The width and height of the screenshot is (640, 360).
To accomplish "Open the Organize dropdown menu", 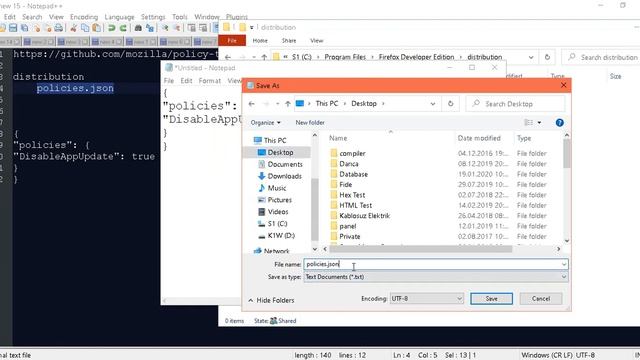I will (266, 122).
